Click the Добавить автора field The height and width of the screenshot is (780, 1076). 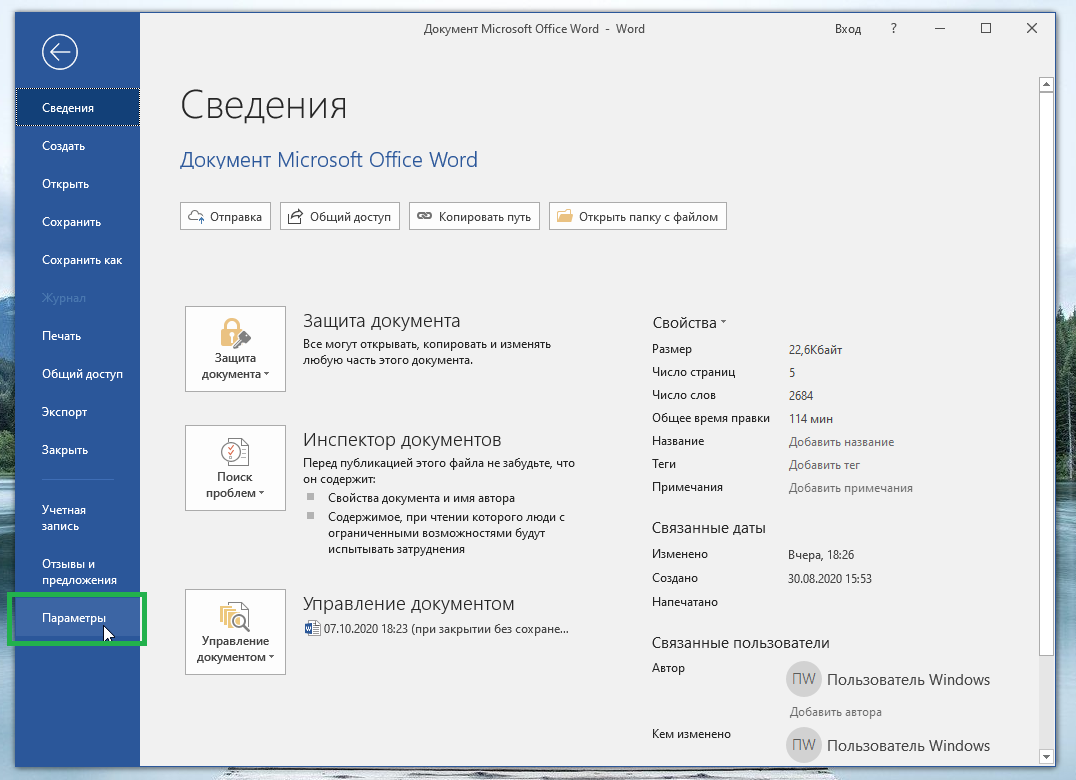tap(835, 712)
